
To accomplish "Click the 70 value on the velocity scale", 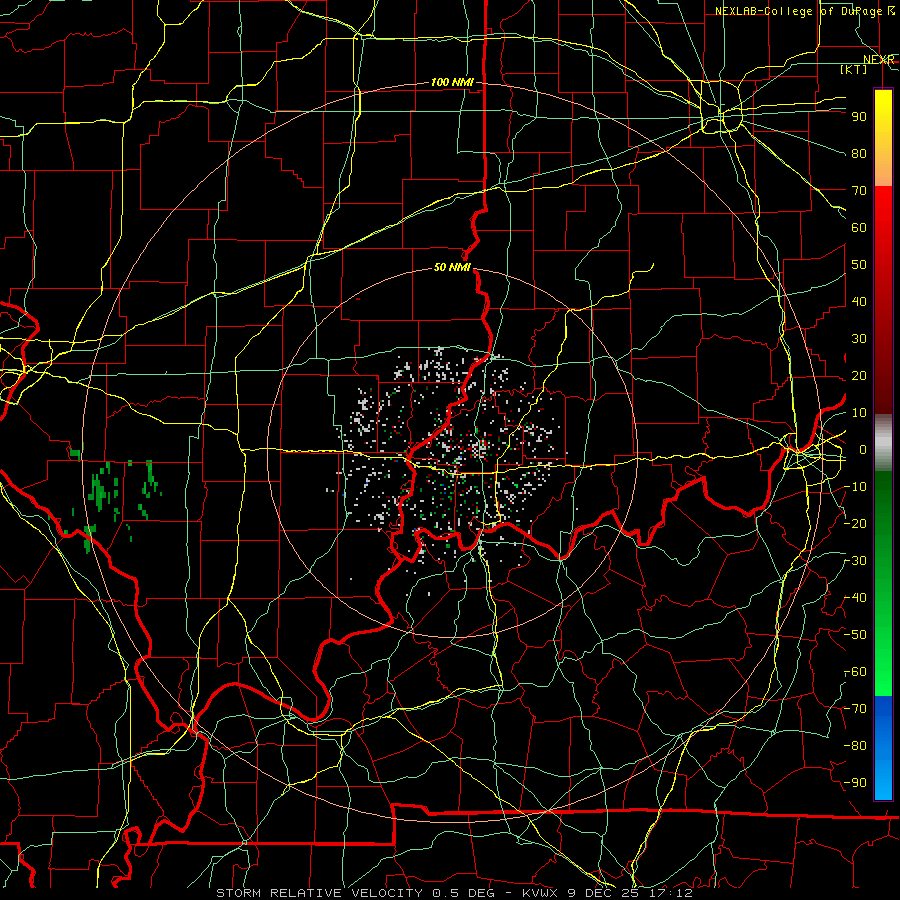I will tap(859, 191).
